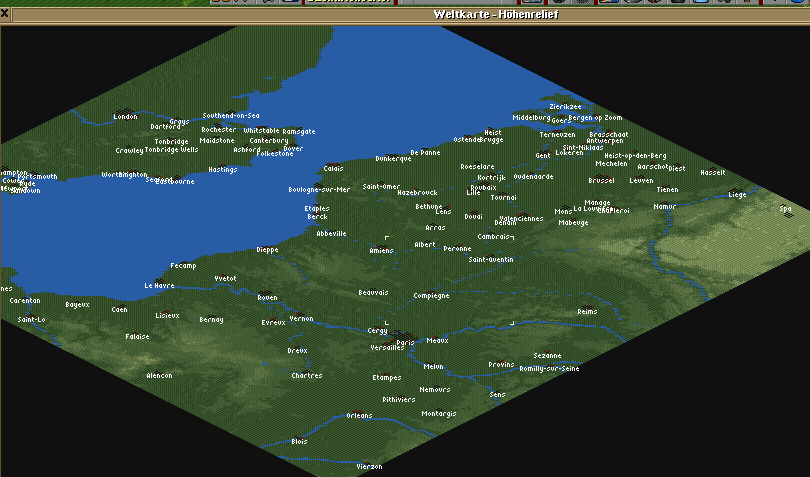810x477 pixels.
Task: Select the Peronne label
Action: [x=457, y=249]
